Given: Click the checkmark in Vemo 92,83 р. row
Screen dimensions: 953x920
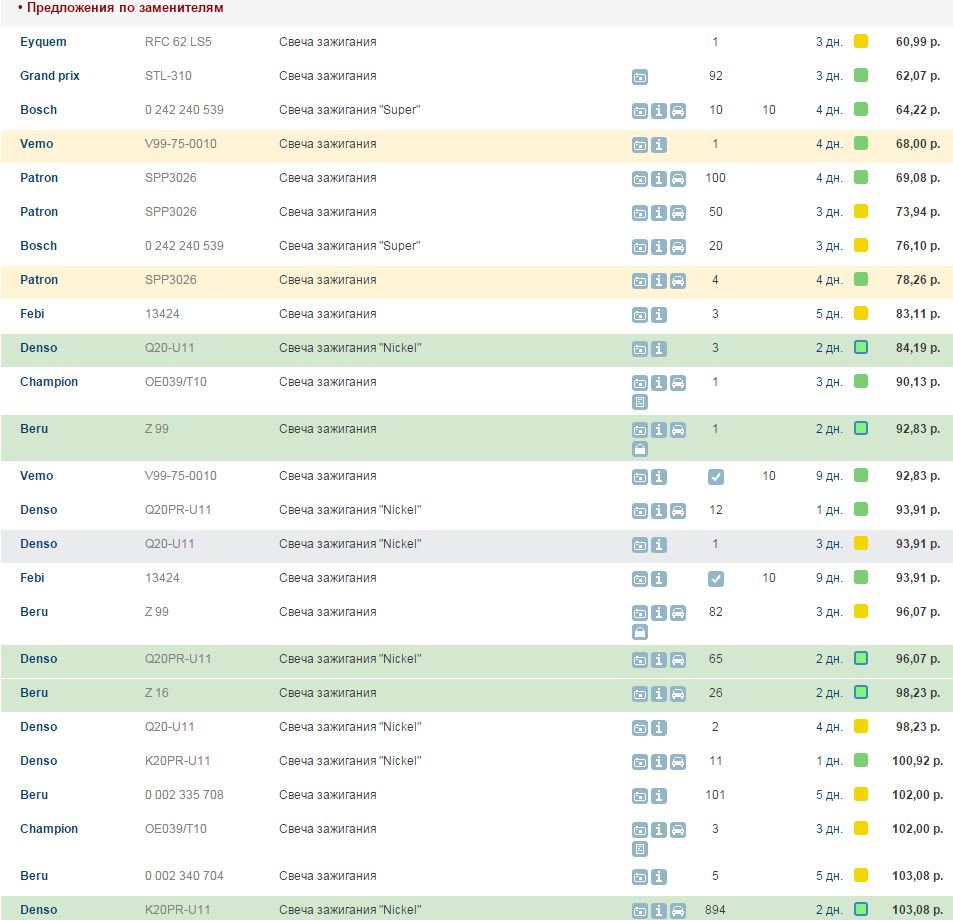Looking at the screenshot, I should [715, 477].
